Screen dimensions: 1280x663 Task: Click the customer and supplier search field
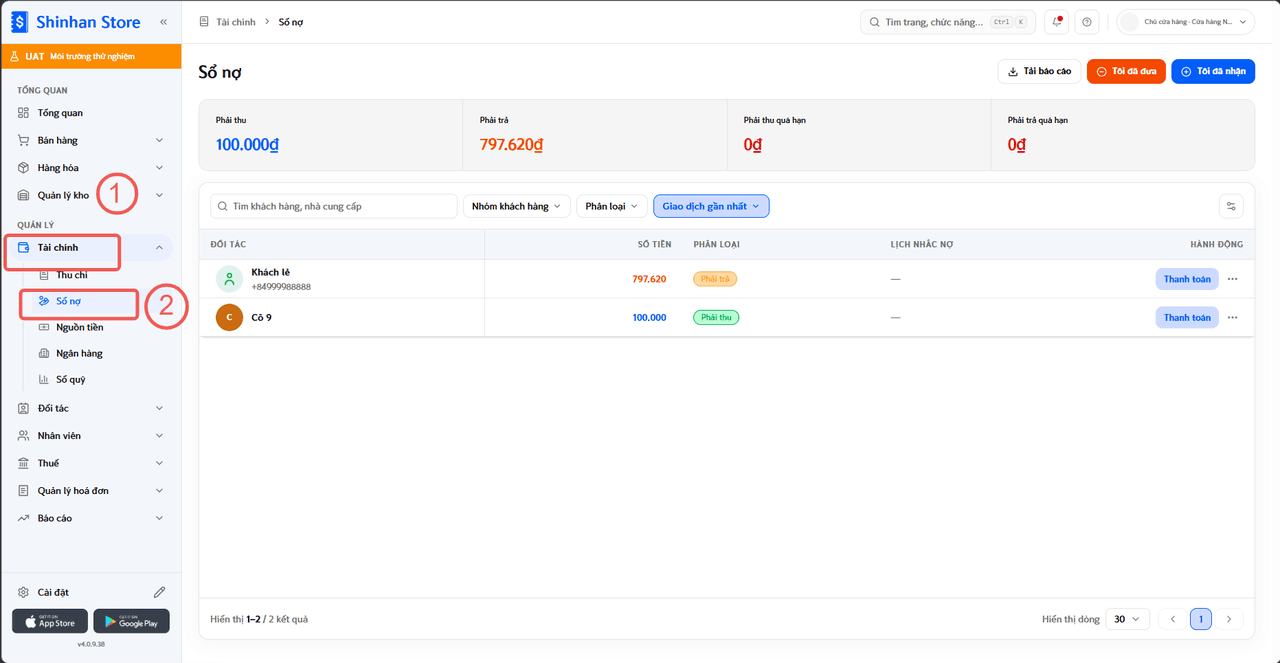[x=333, y=206]
